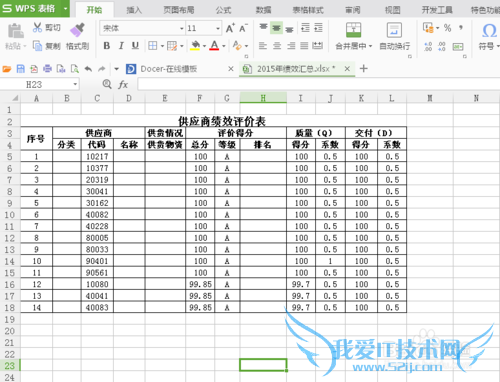
Task: Switch to Review tab
Action: (352, 10)
